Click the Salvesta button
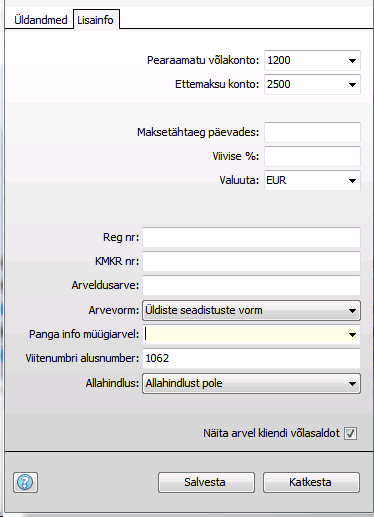374x517 pixels. 206,482
